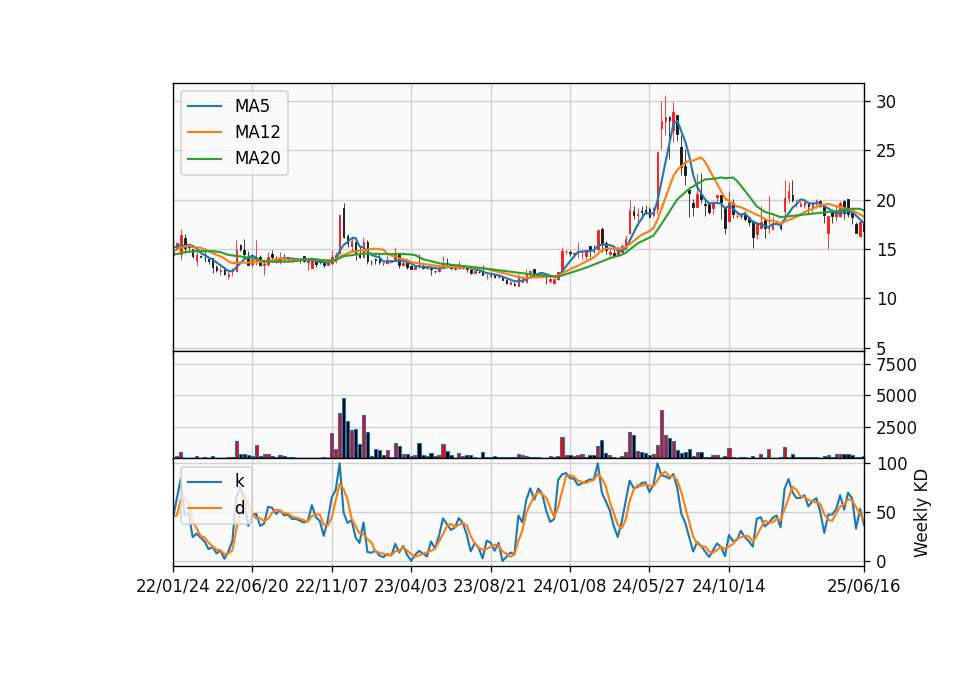The height and width of the screenshot is (690, 960).
Task: Click the Weekly KD axis label
Action: click(921, 513)
